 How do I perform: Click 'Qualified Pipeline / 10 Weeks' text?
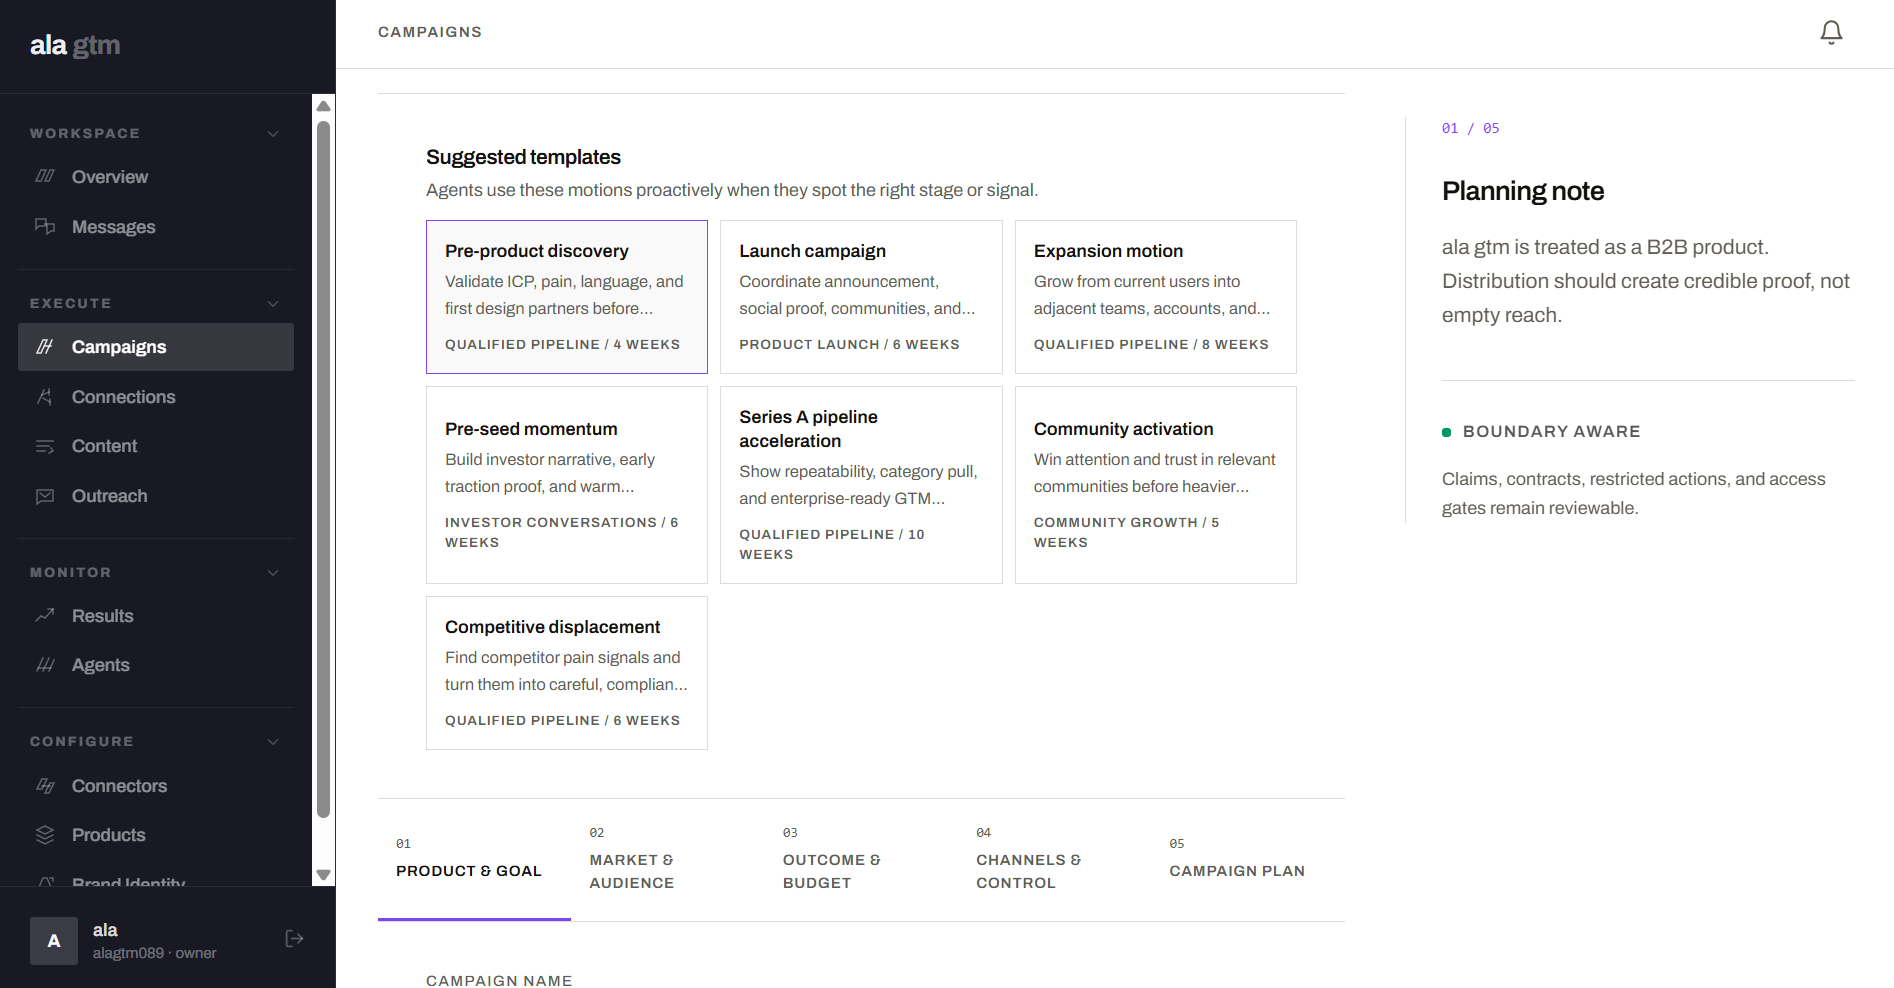(x=832, y=544)
